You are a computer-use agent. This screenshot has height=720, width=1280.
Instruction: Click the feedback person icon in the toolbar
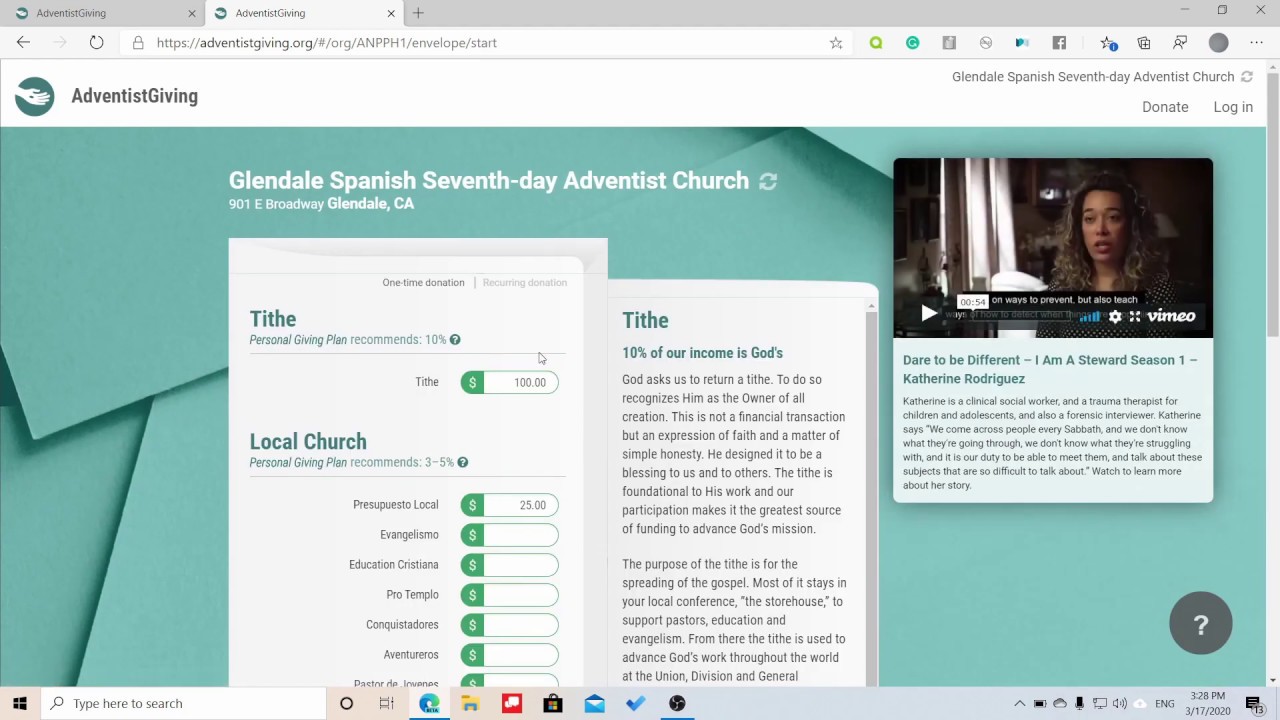click(1180, 43)
